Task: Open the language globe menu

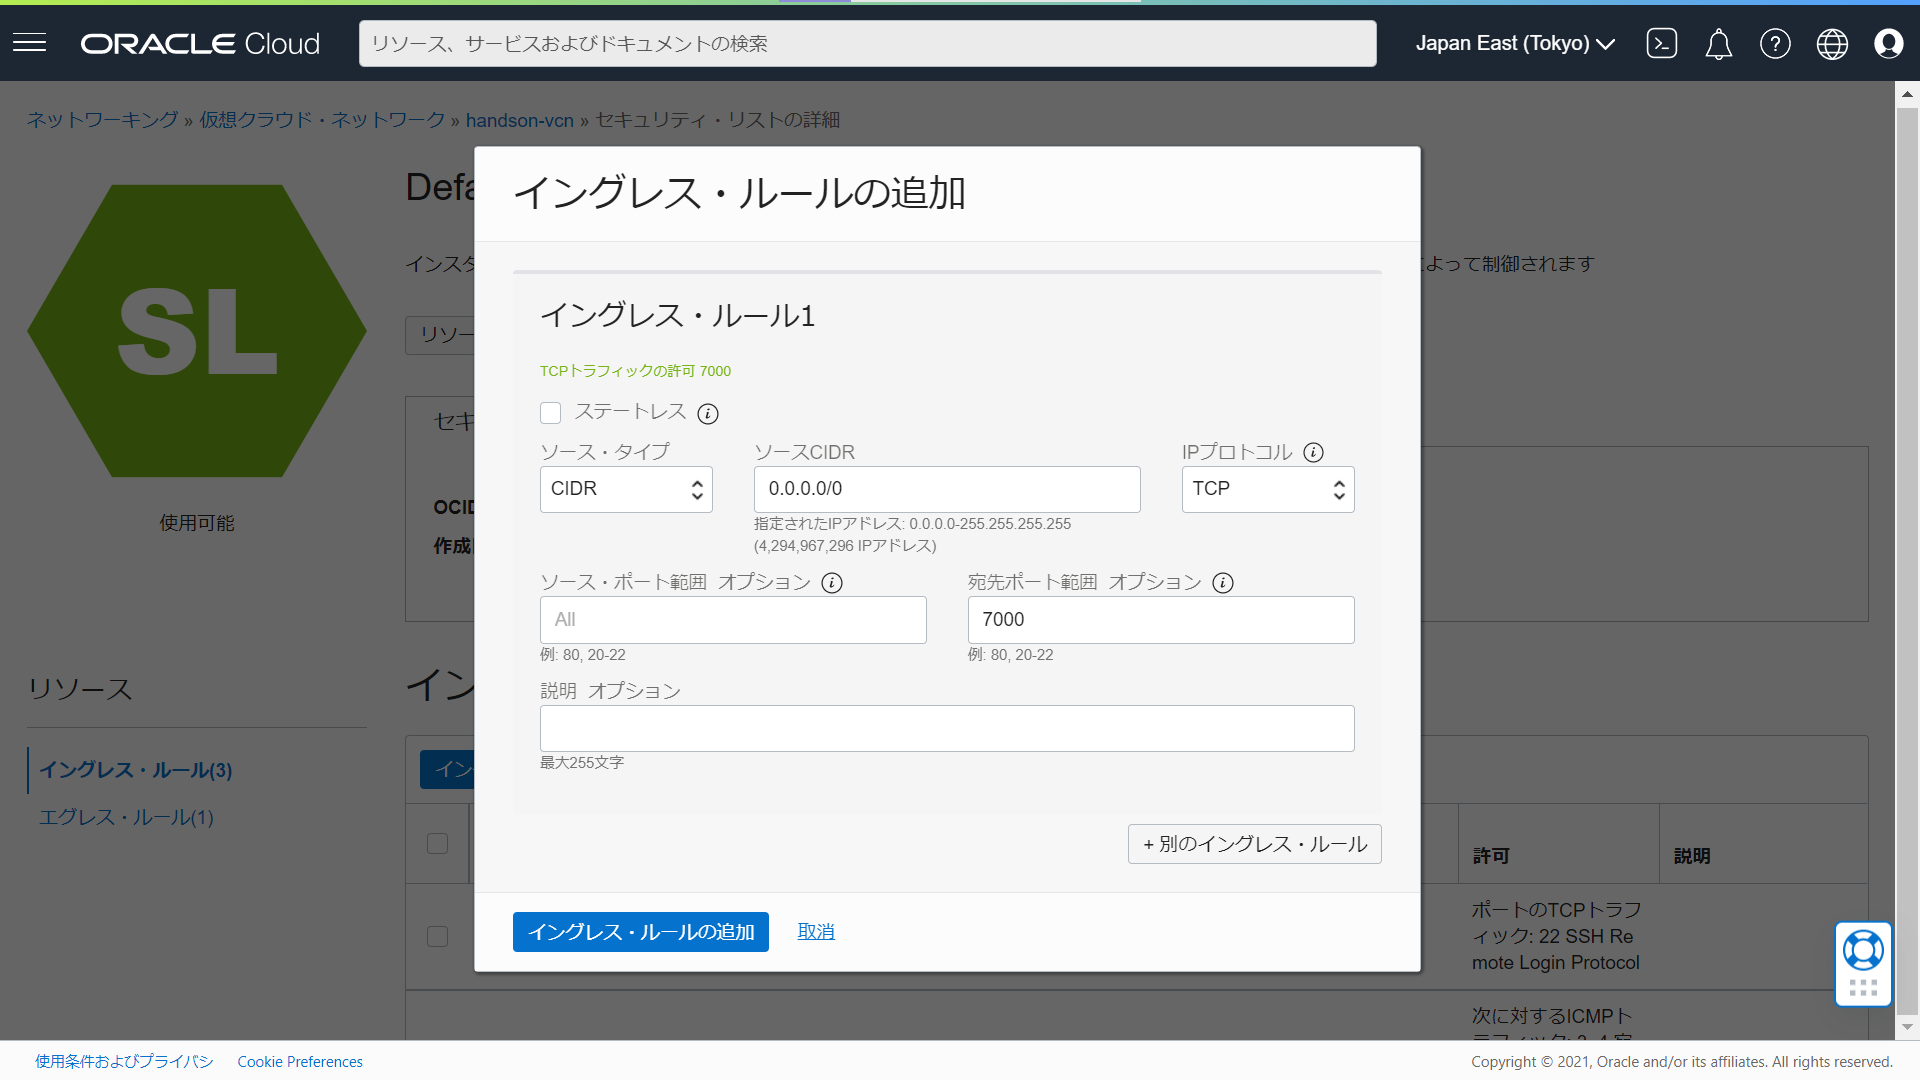Action: coord(1832,43)
